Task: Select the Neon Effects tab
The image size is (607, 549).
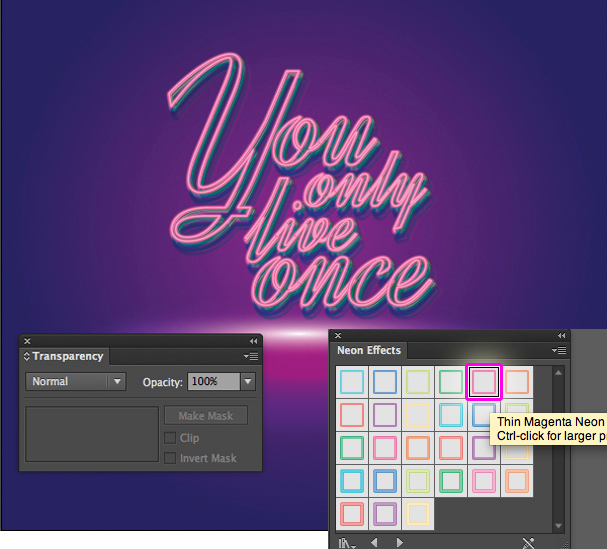Action: (368, 351)
